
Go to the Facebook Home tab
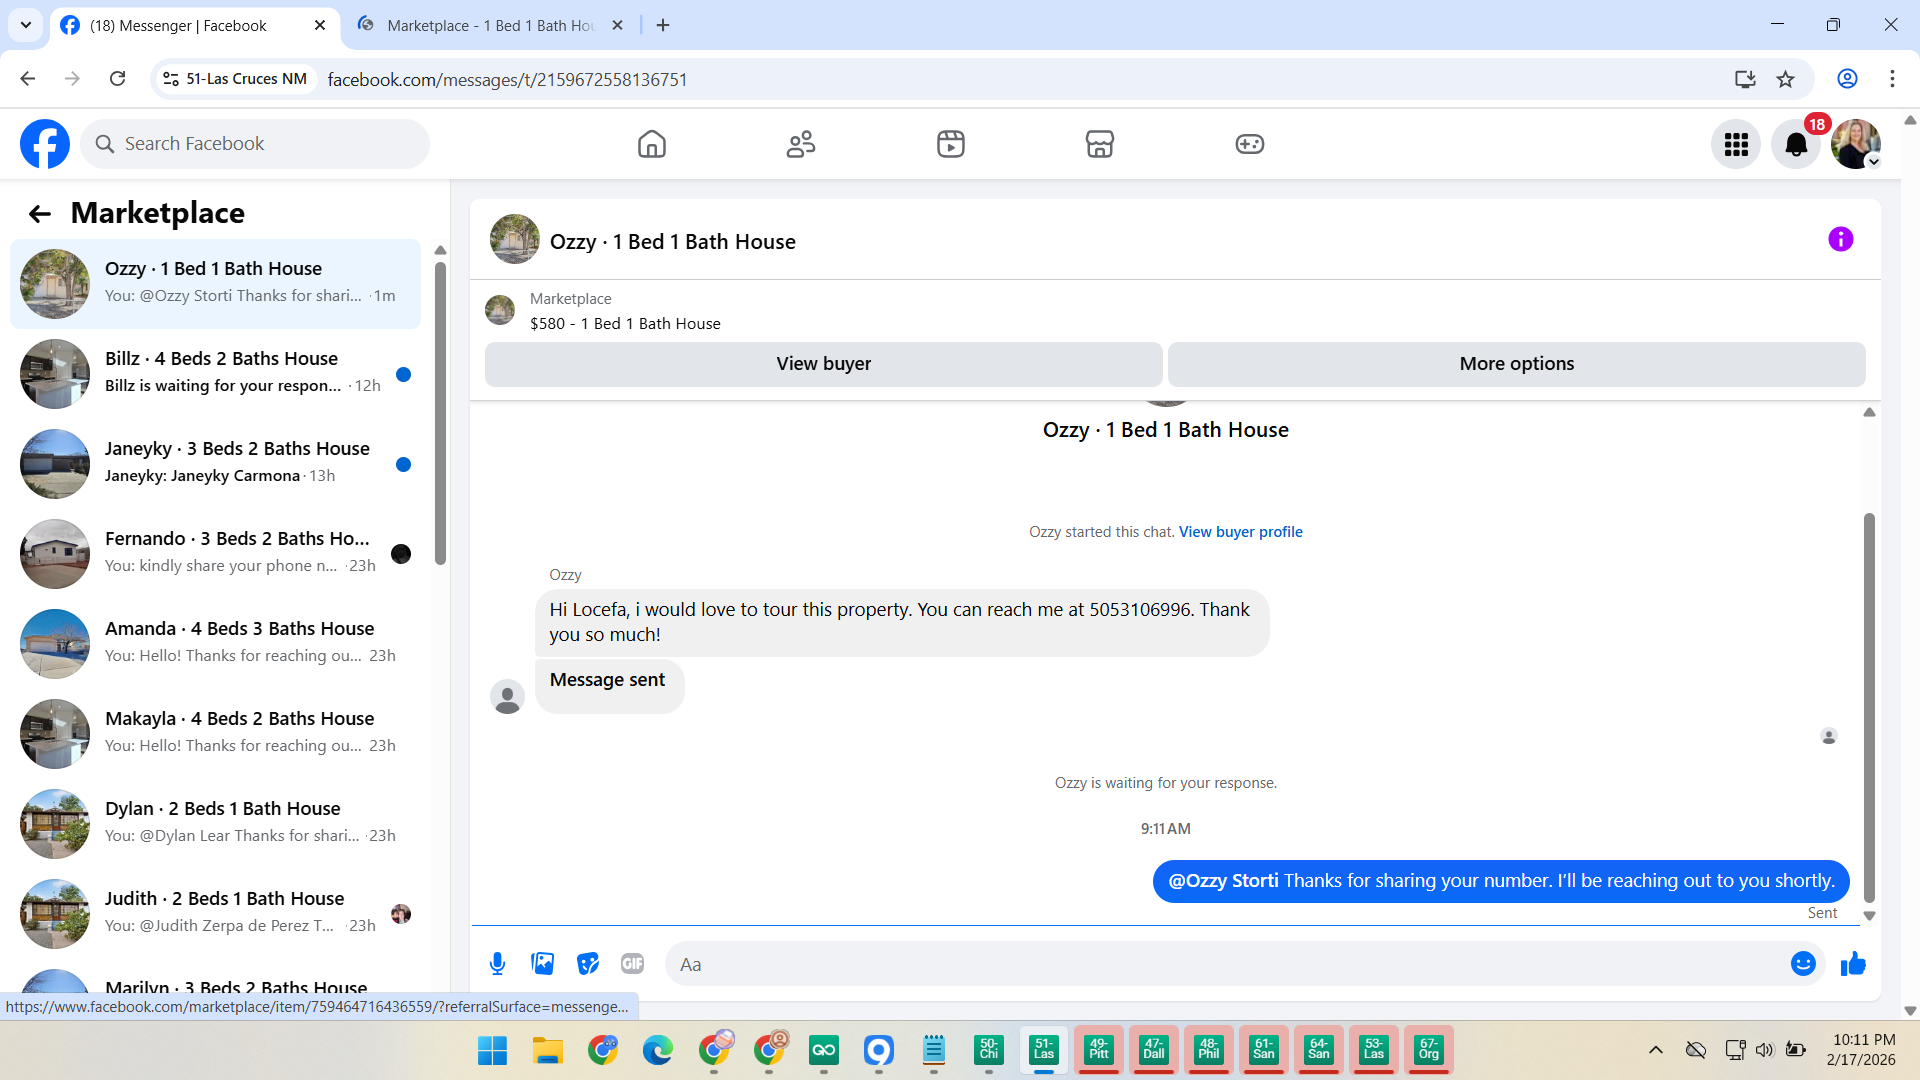pyautogui.click(x=651, y=145)
